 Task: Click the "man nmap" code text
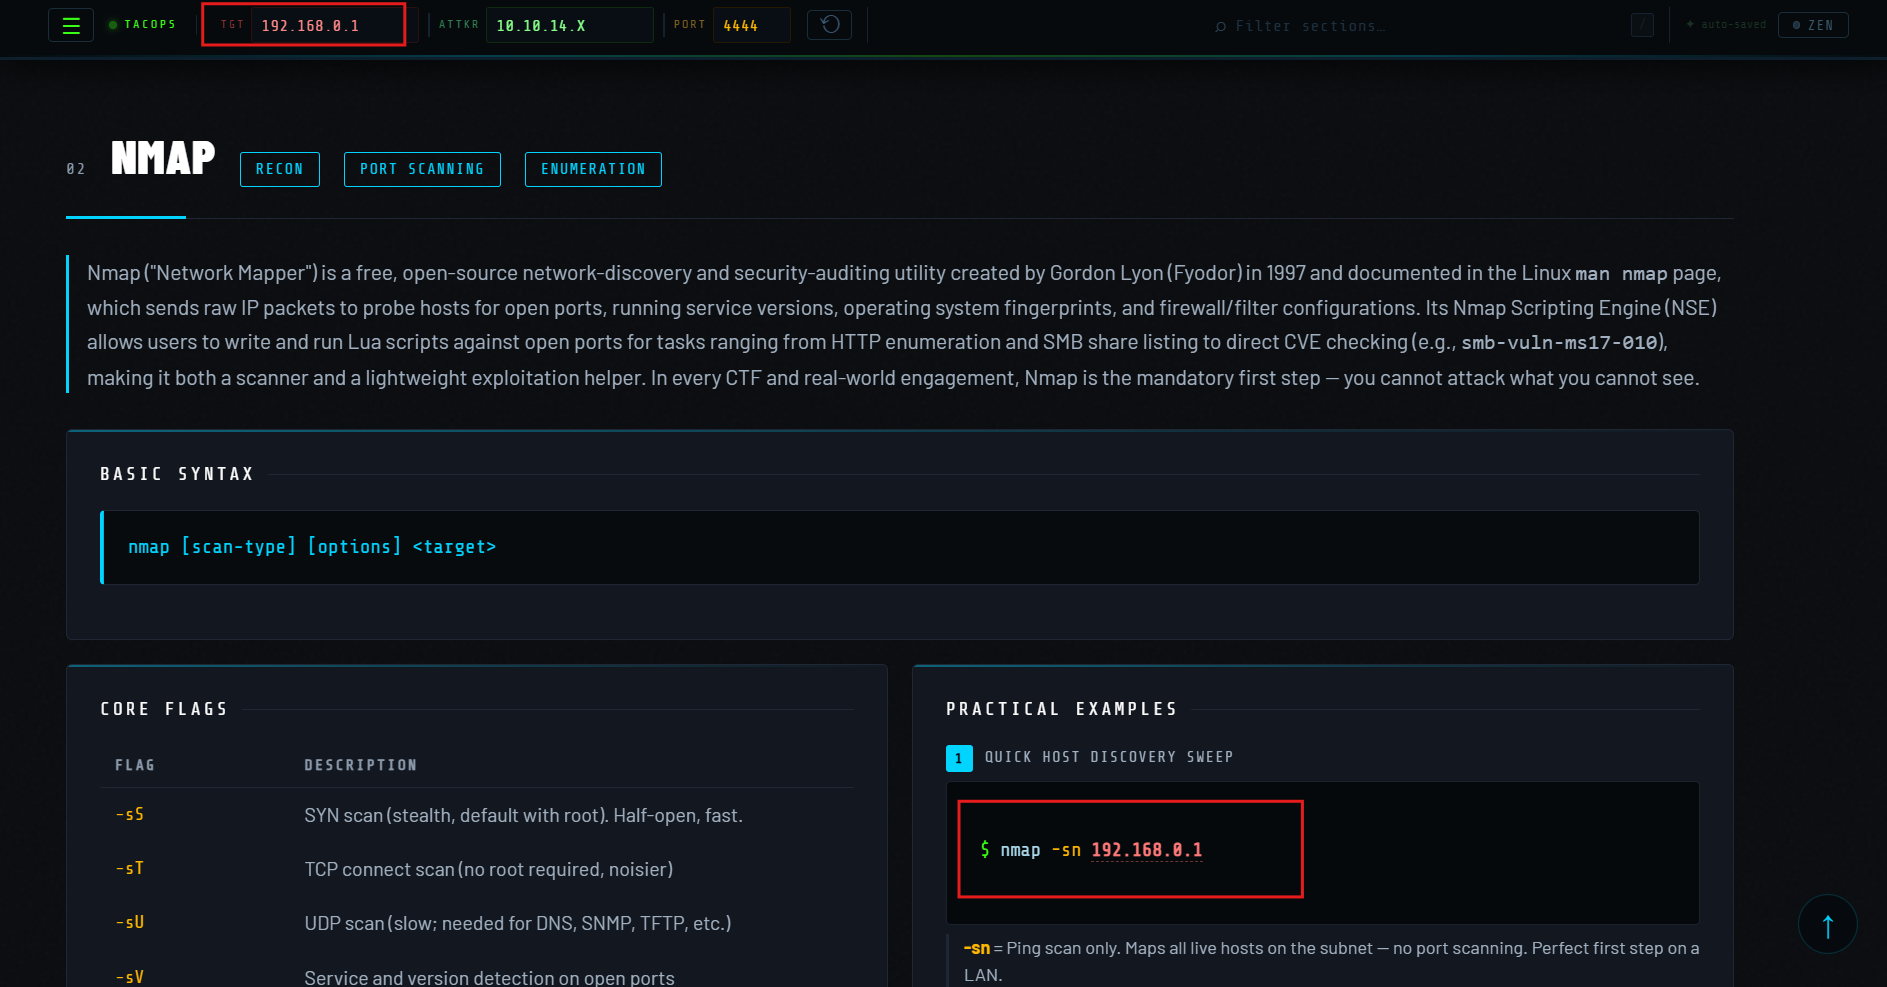[1622, 274]
